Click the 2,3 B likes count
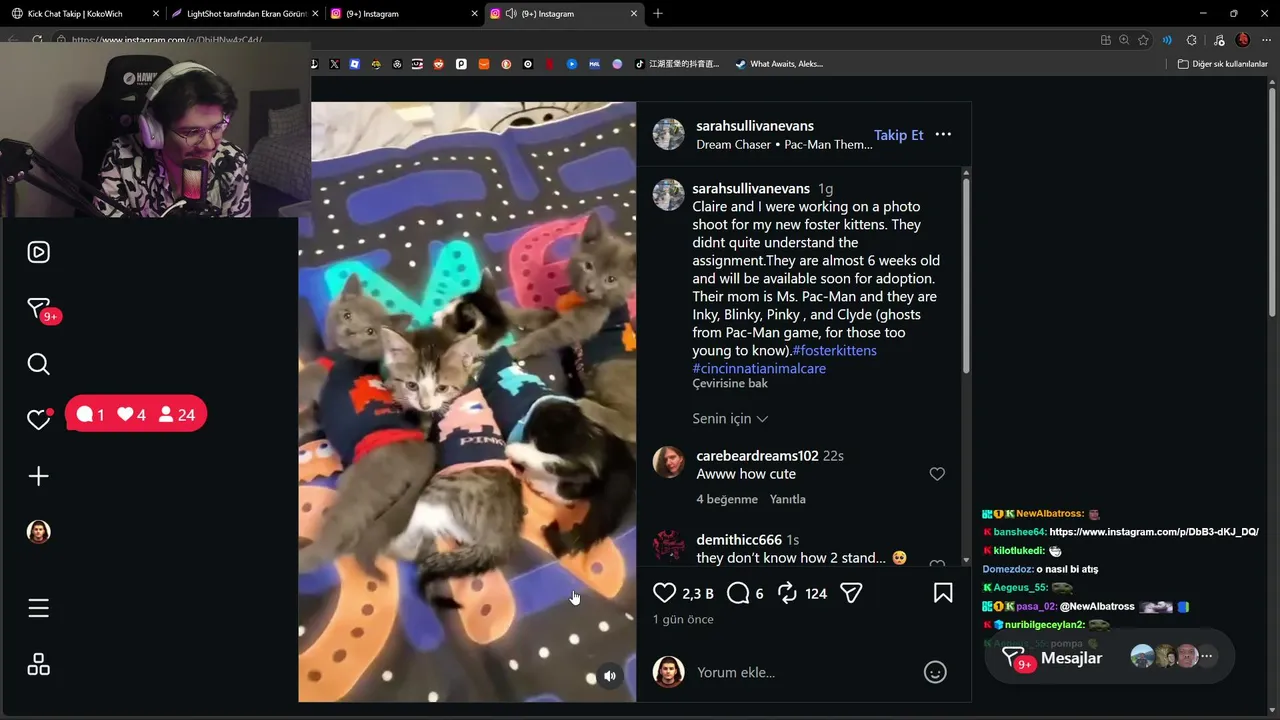Screen dimensions: 1280x720 coord(698,594)
